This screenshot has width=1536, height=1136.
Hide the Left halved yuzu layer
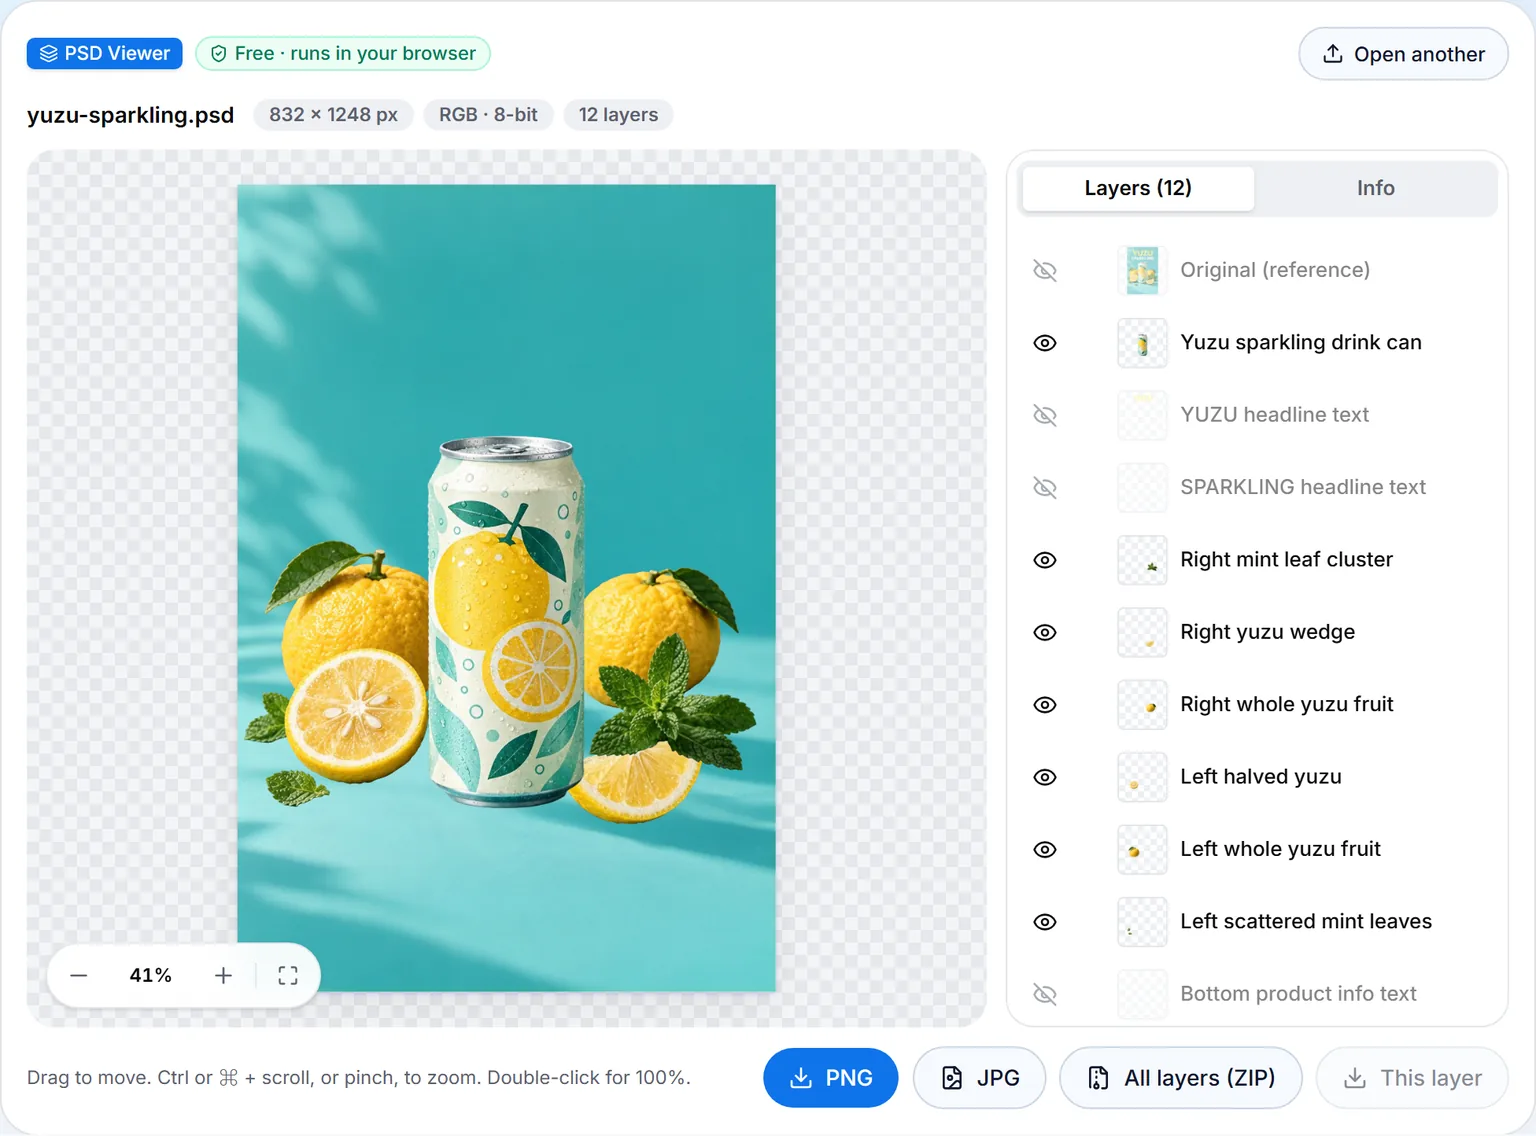[x=1045, y=777]
